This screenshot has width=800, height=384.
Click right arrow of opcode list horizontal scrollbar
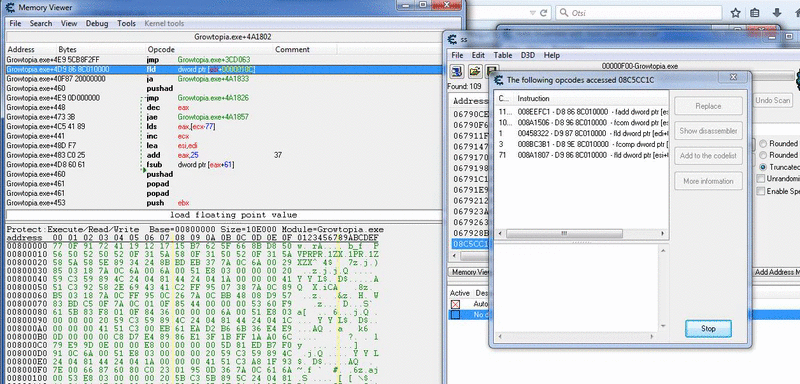click(x=663, y=234)
